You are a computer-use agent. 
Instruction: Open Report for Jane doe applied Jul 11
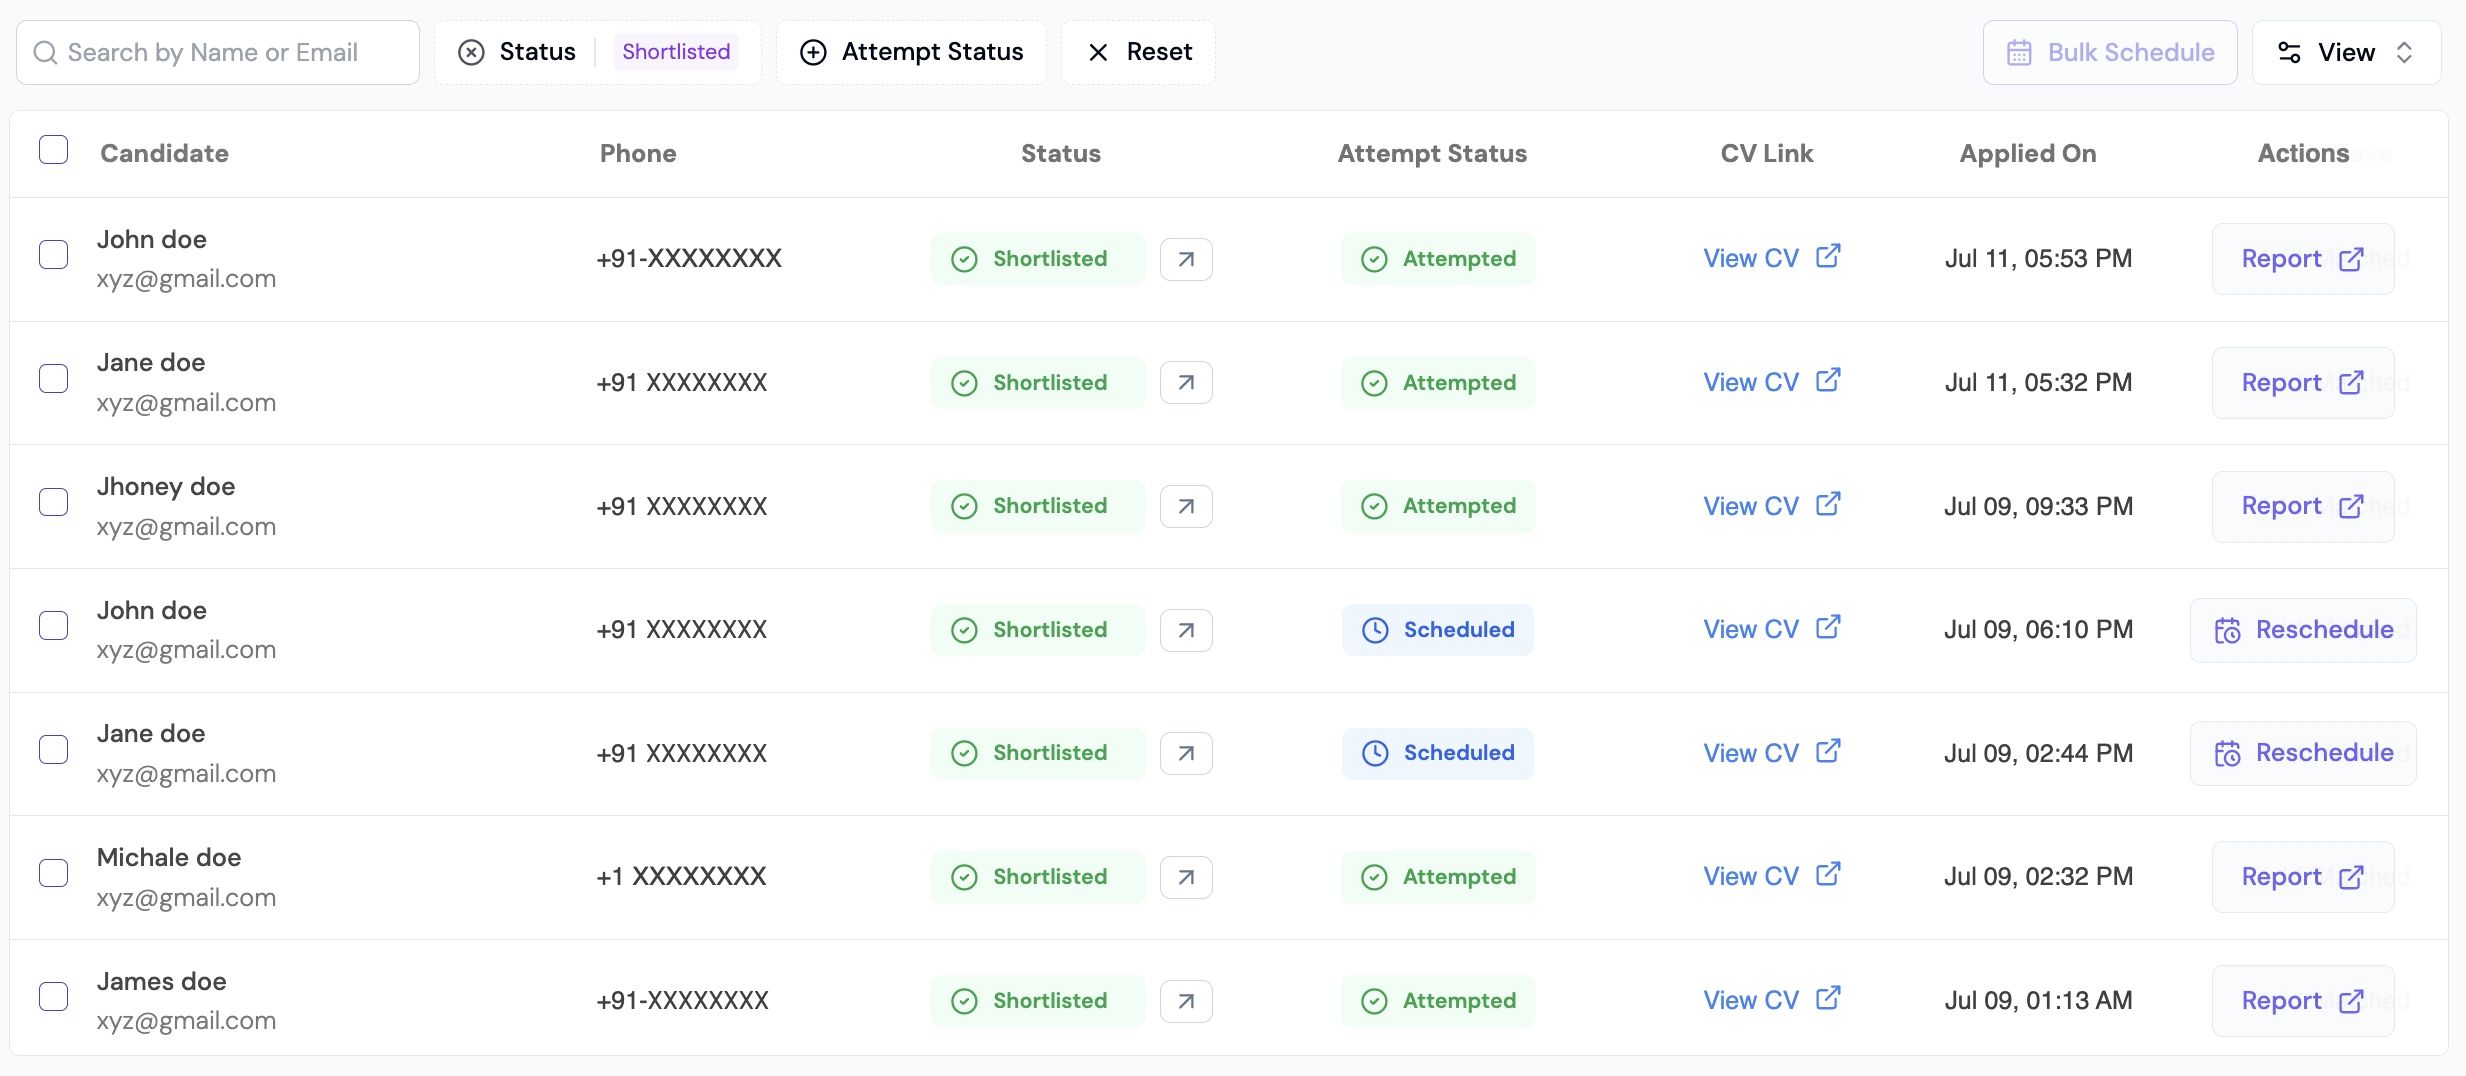pos(2301,383)
